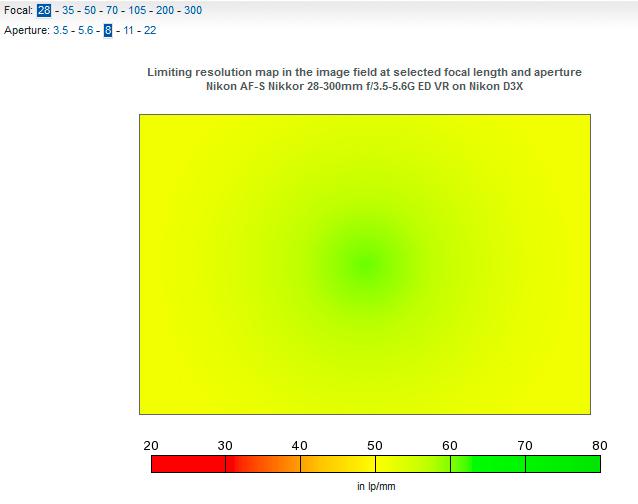
Task: Click the Nikon AF-S Nikkor lens subtitle
Action: 365,86
